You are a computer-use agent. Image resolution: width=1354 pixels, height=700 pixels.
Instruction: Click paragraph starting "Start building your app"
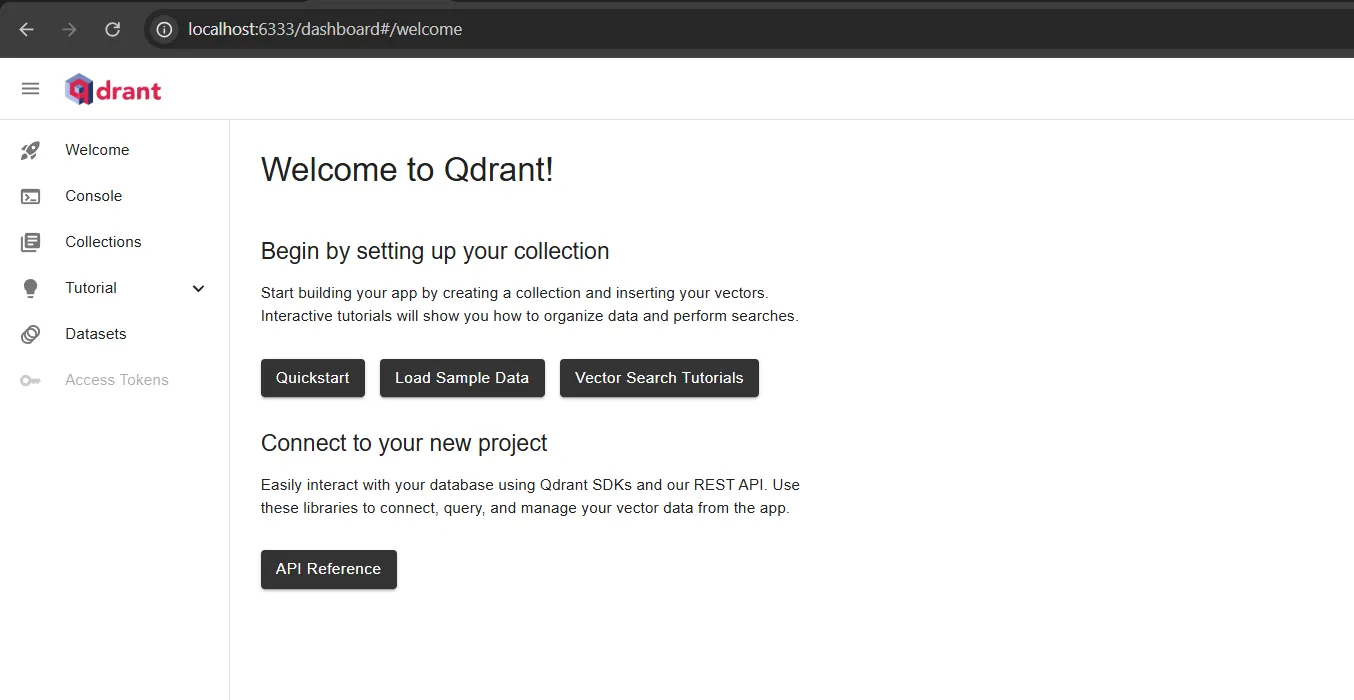point(530,305)
